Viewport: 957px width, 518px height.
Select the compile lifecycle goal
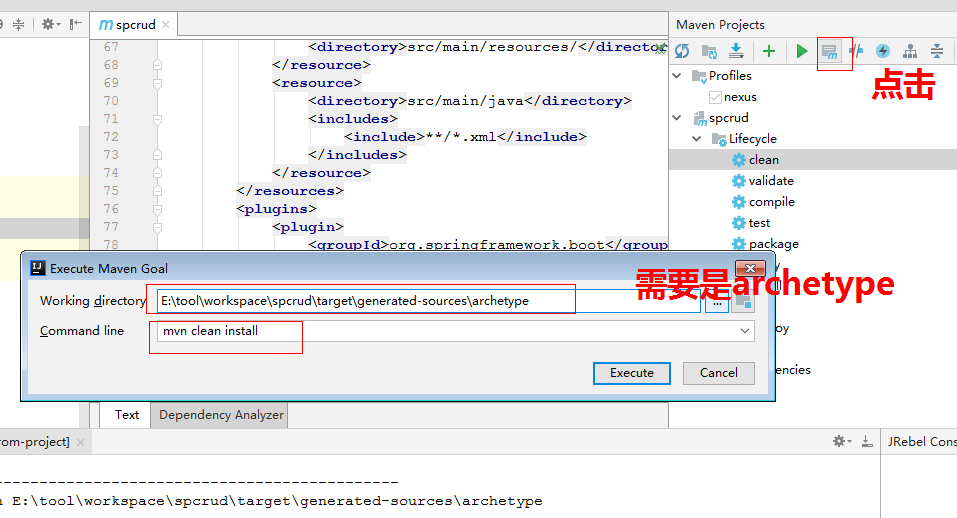(x=771, y=202)
